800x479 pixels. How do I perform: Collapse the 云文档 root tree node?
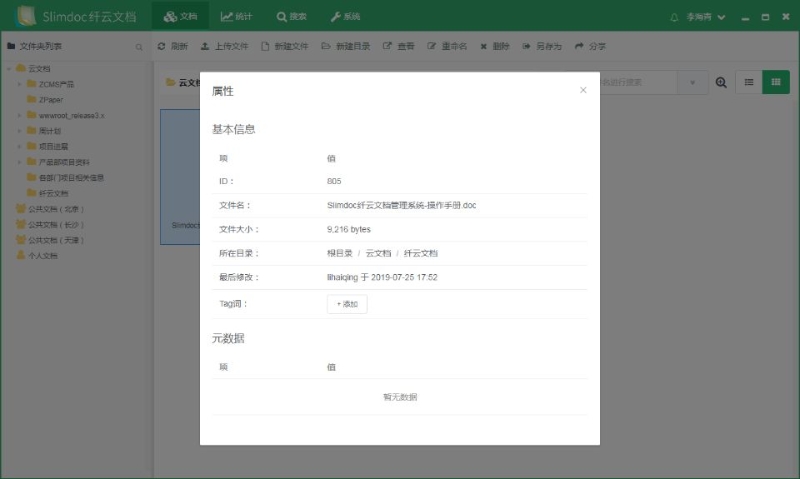(x=8, y=68)
